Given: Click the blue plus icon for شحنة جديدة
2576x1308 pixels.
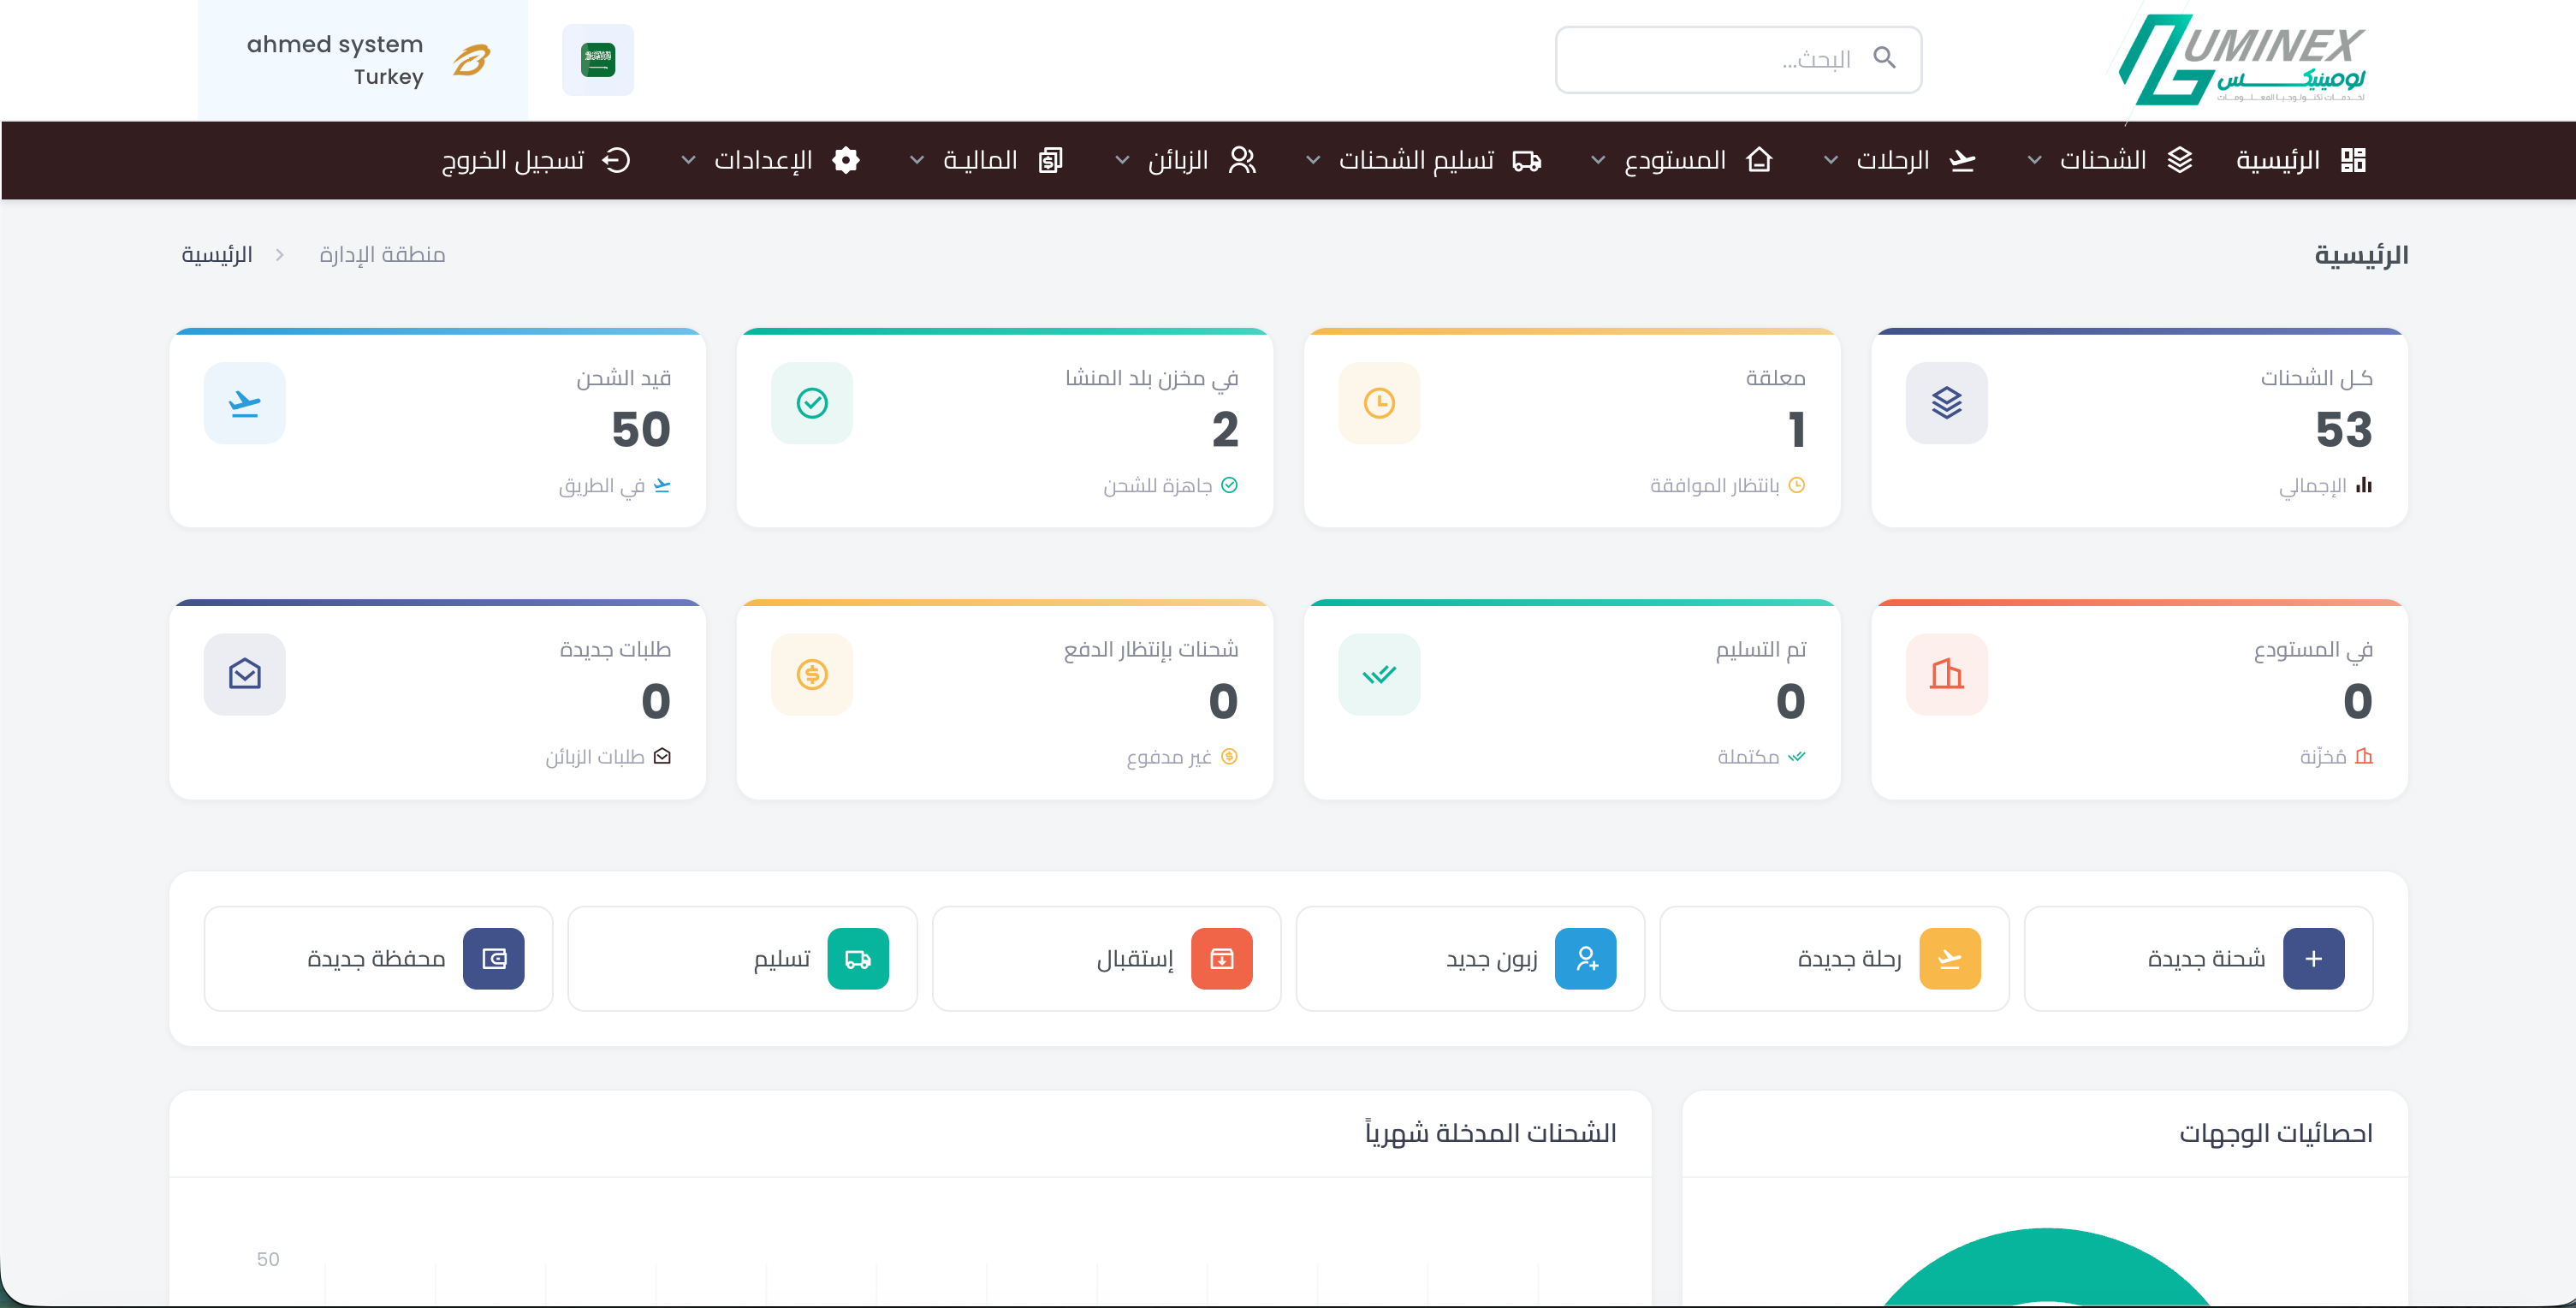Looking at the screenshot, I should (2312, 959).
